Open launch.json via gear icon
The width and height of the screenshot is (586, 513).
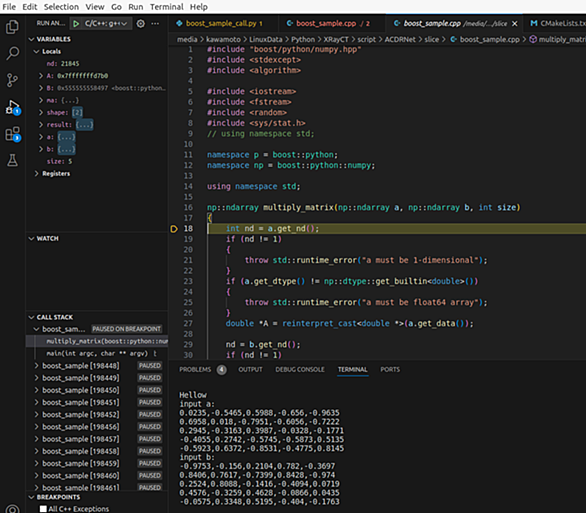[x=141, y=24]
